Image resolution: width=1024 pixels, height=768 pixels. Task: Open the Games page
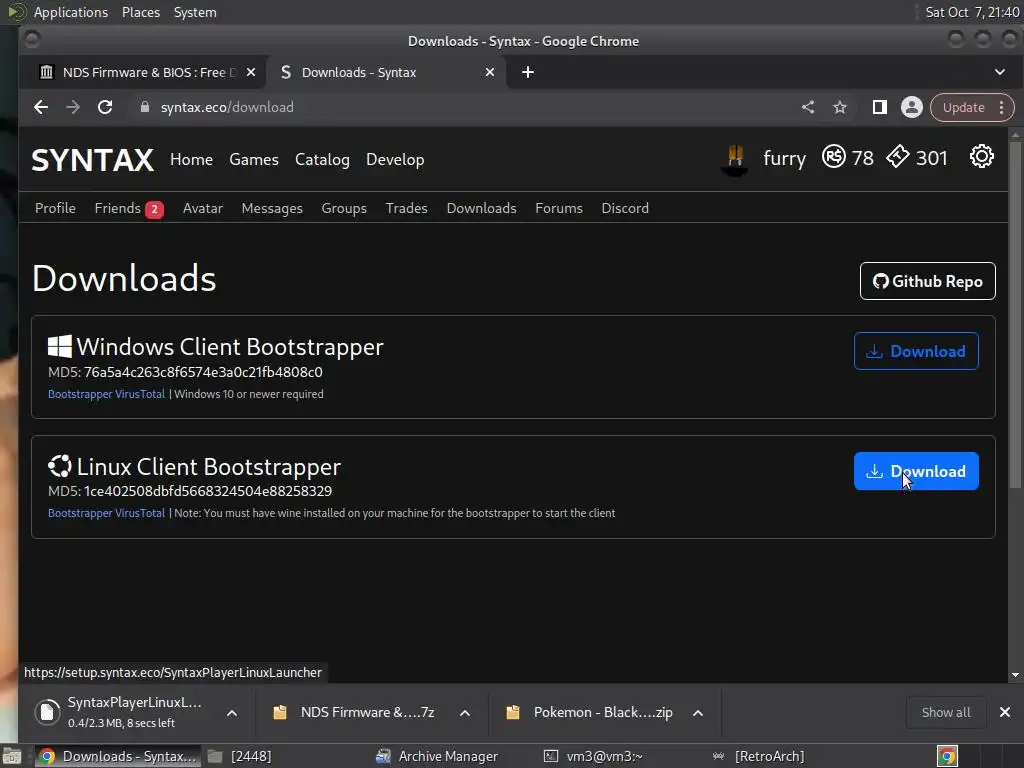tap(254, 159)
